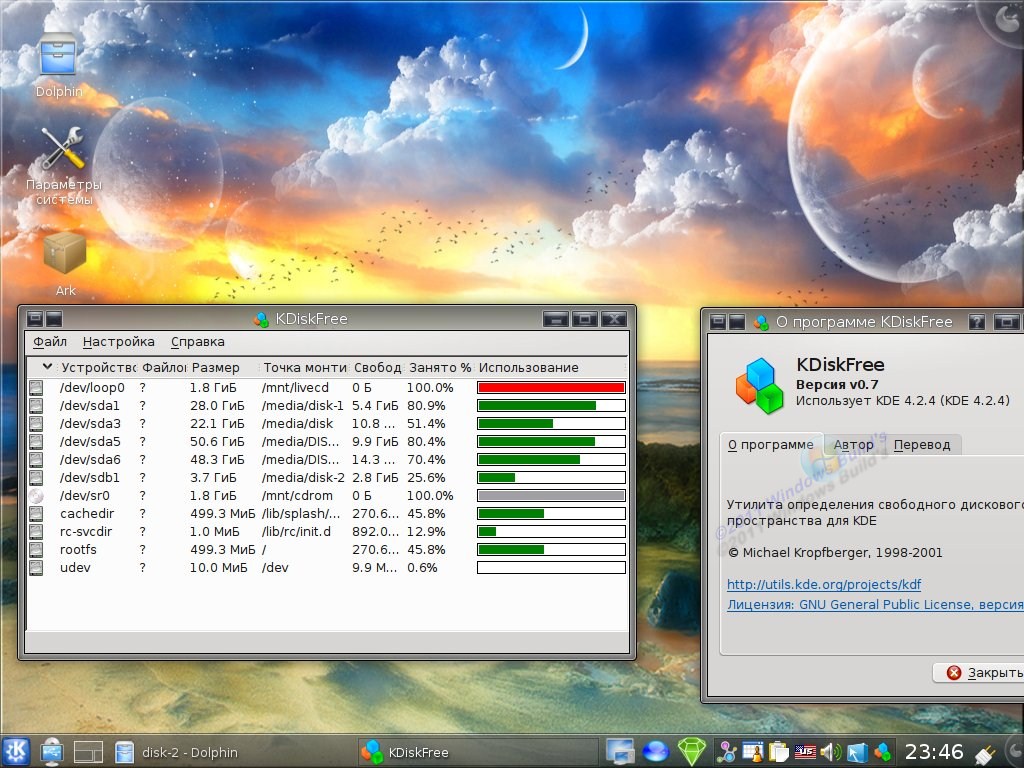This screenshot has width=1024, height=768.
Task: Click the show desktop icon in taskbar
Action: (x=52, y=752)
